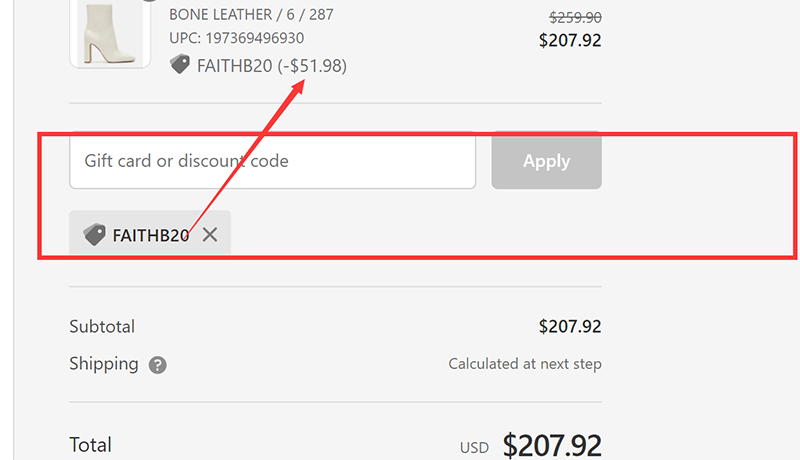Click the Subtotal amount $207.92
Viewport: 800px width, 460px height.
tap(570, 327)
